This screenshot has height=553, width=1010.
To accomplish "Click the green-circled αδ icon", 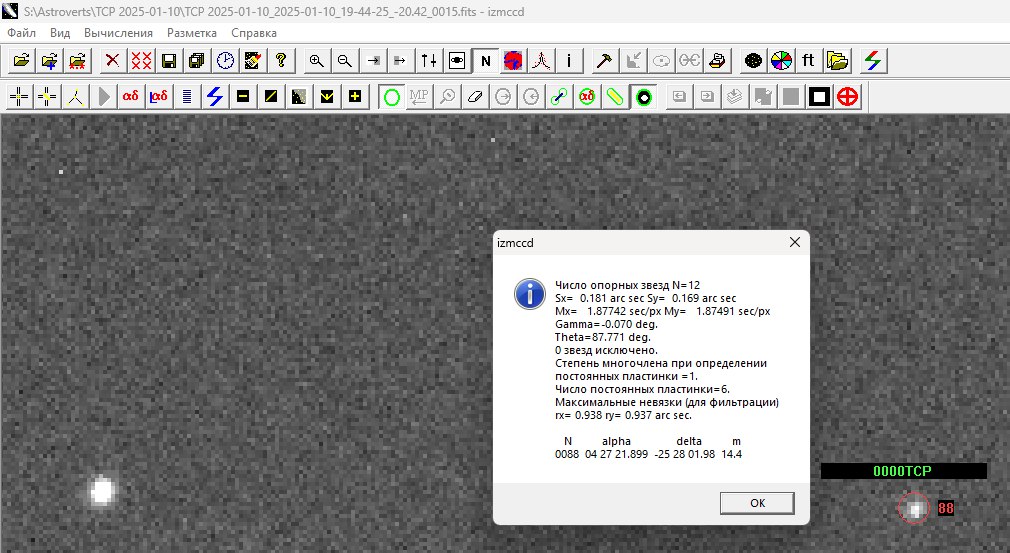I will [x=587, y=97].
